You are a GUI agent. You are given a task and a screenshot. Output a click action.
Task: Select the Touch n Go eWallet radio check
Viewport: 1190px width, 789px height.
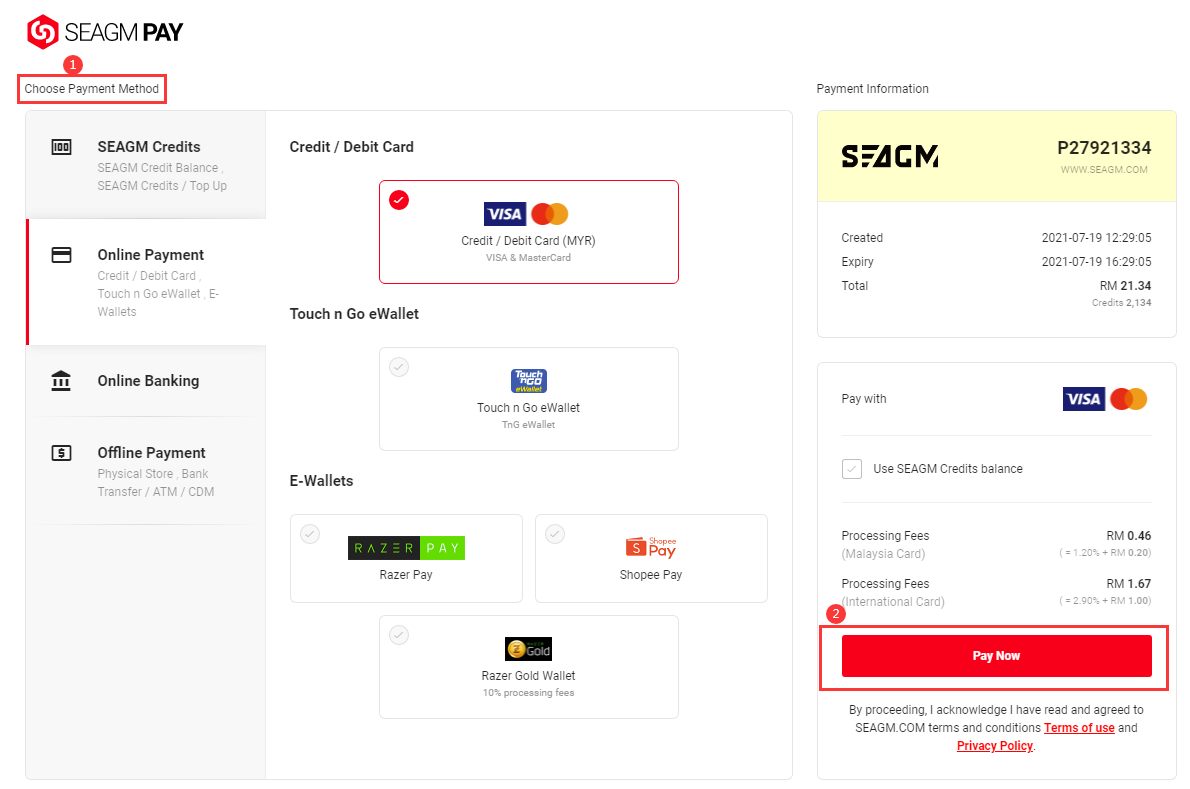click(399, 367)
